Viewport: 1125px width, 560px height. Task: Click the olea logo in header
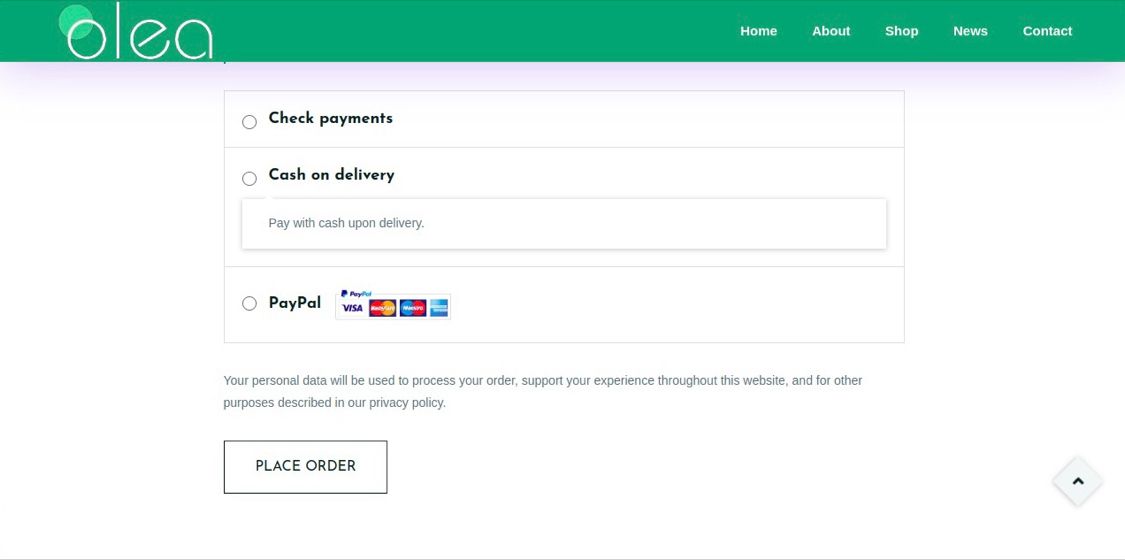click(x=136, y=31)
